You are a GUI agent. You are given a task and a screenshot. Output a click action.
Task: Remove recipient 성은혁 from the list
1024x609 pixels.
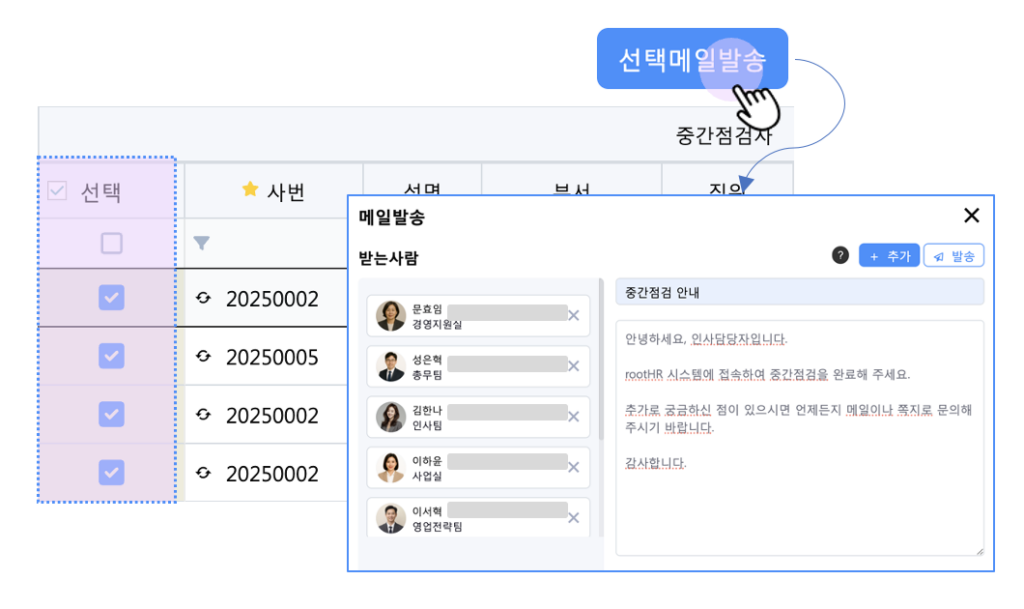click(574, 366)
